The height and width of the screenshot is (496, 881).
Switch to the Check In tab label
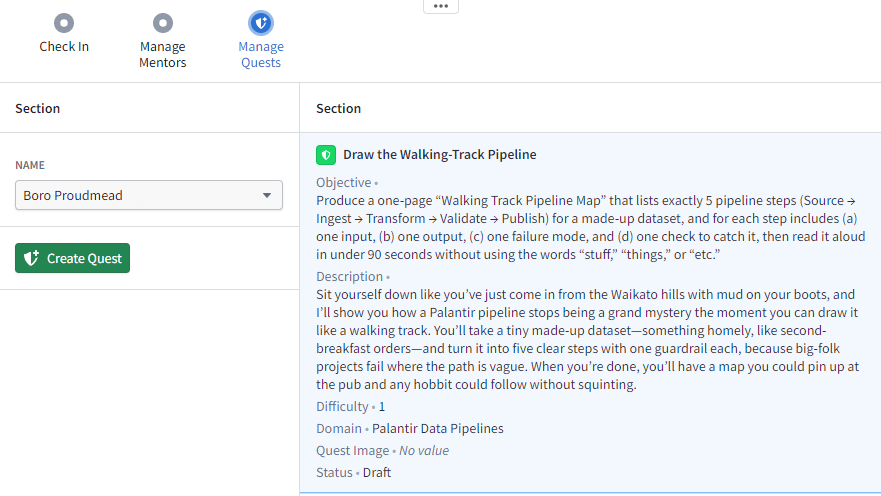pos(64,47)
